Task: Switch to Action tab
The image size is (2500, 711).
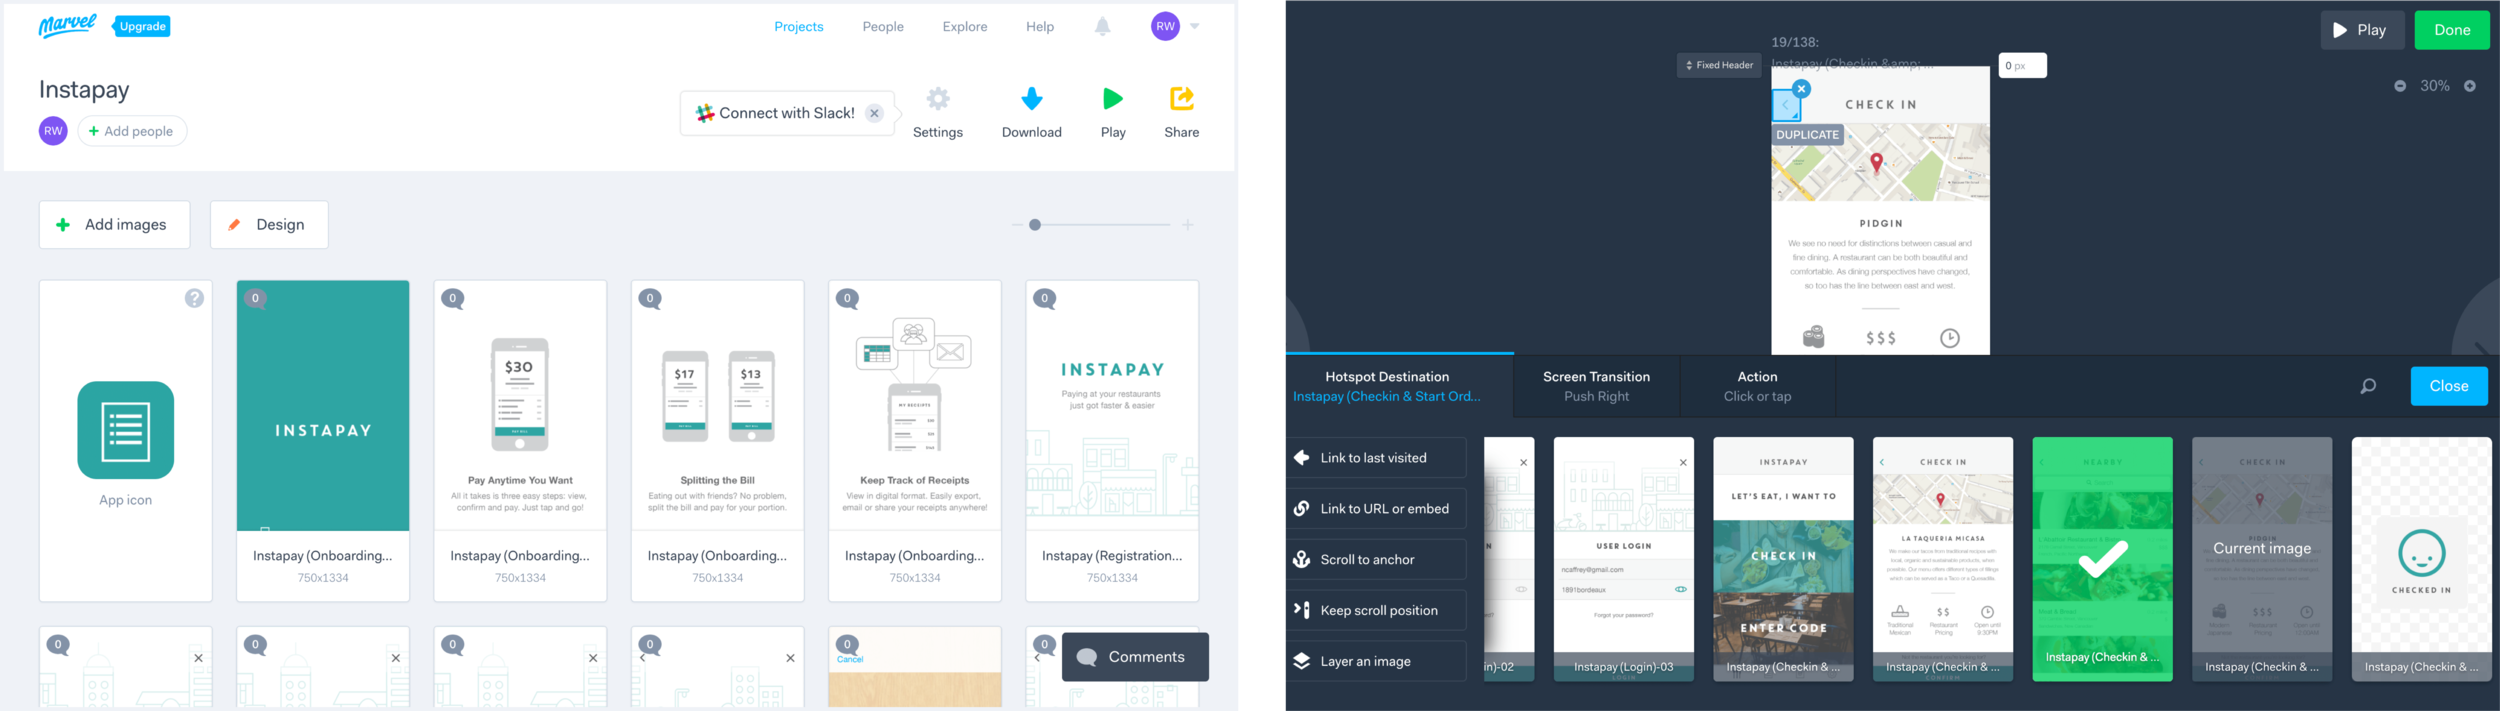Action: pyautogui.click(x=1757, y=386)
